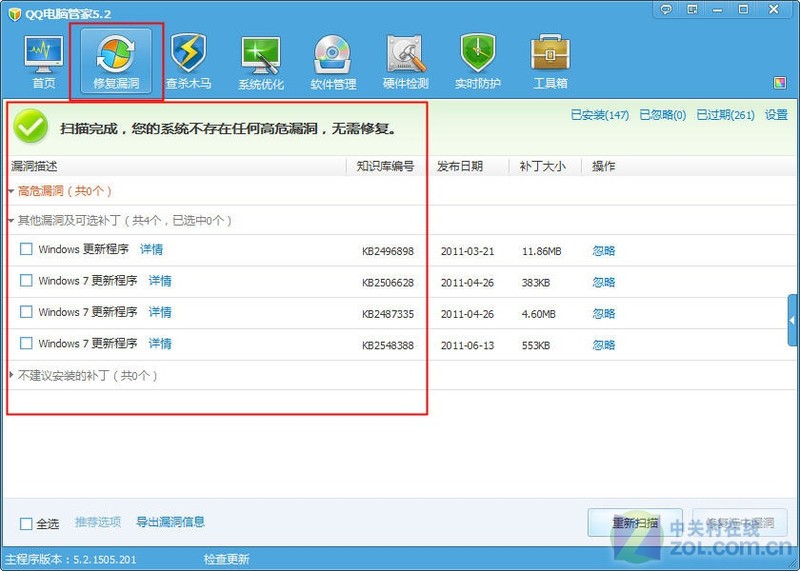
Task: Open the 工具箱 toolbox
Action: 550,62
